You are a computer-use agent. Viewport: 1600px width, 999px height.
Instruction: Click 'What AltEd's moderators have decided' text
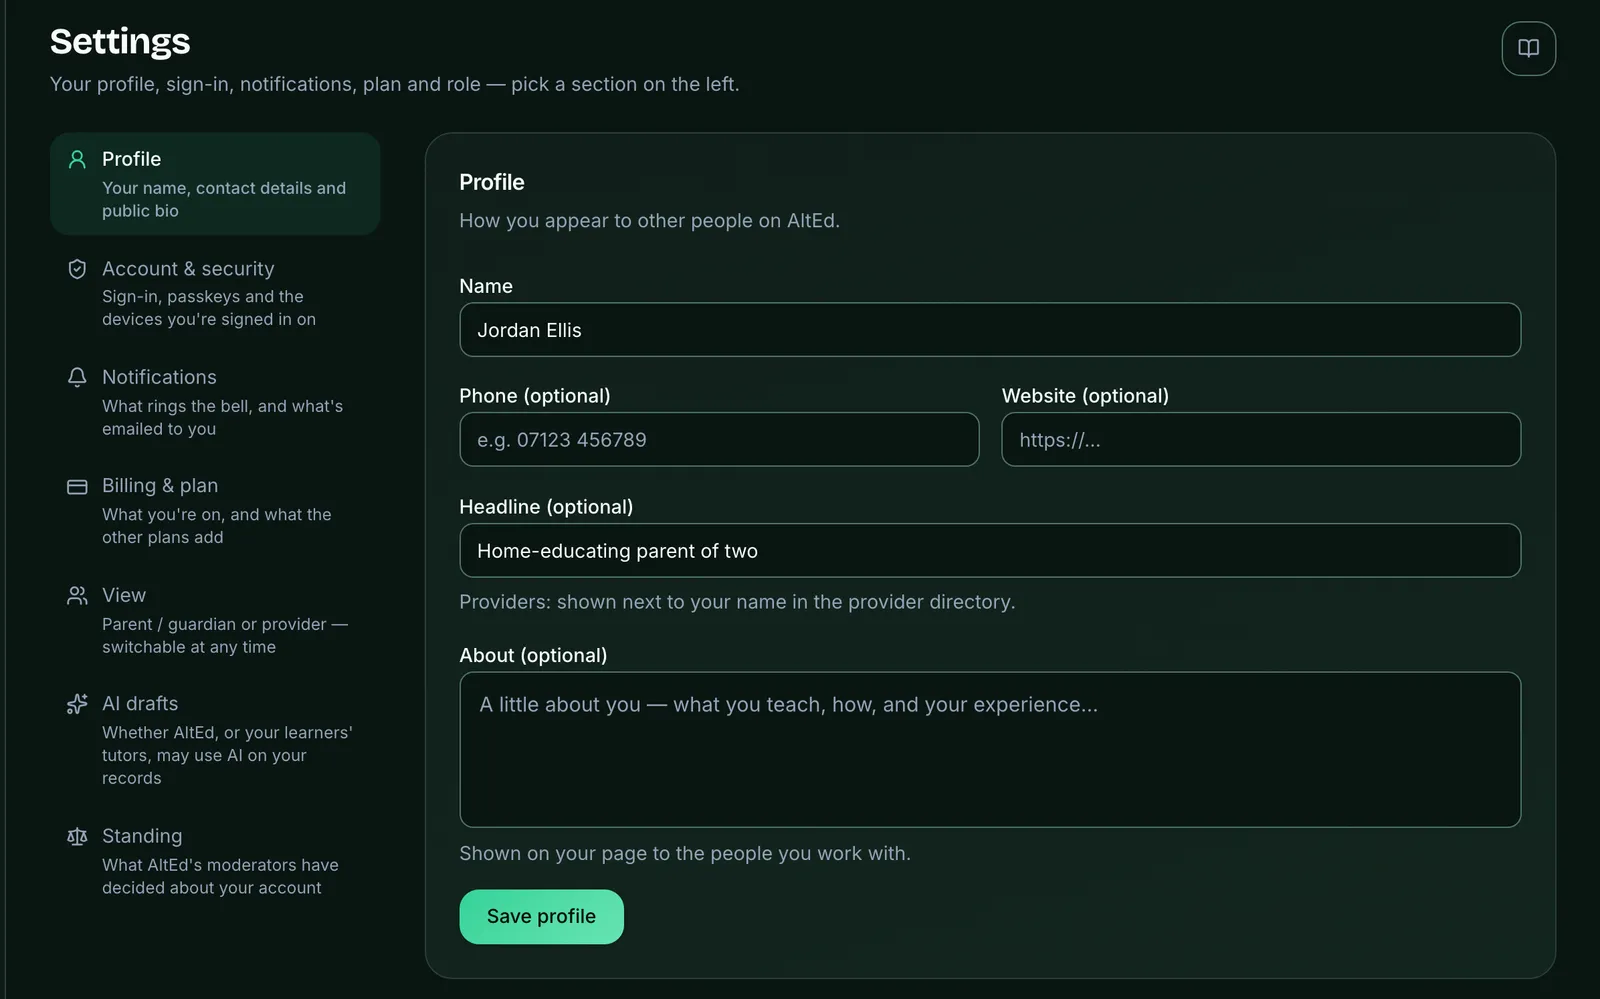tap(220, 876)
